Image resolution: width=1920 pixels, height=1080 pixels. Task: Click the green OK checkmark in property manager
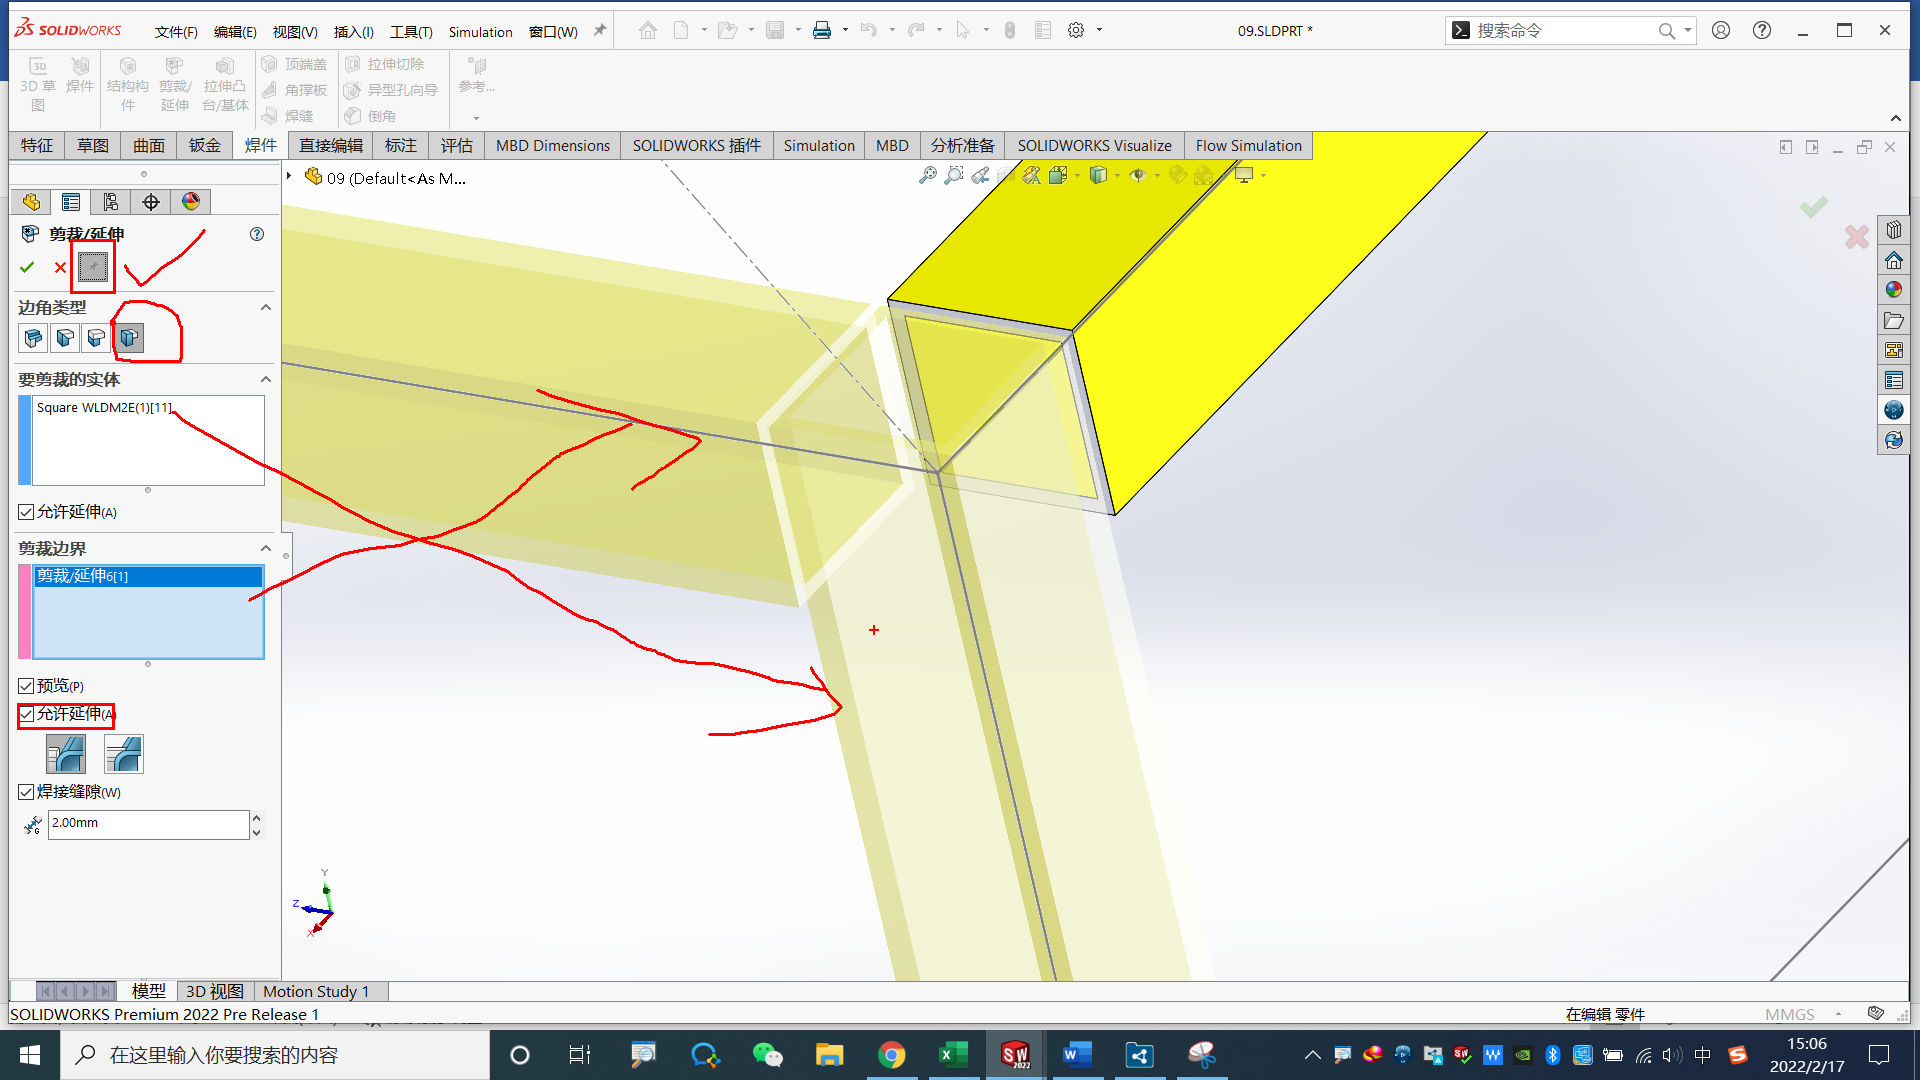point(27,267)
